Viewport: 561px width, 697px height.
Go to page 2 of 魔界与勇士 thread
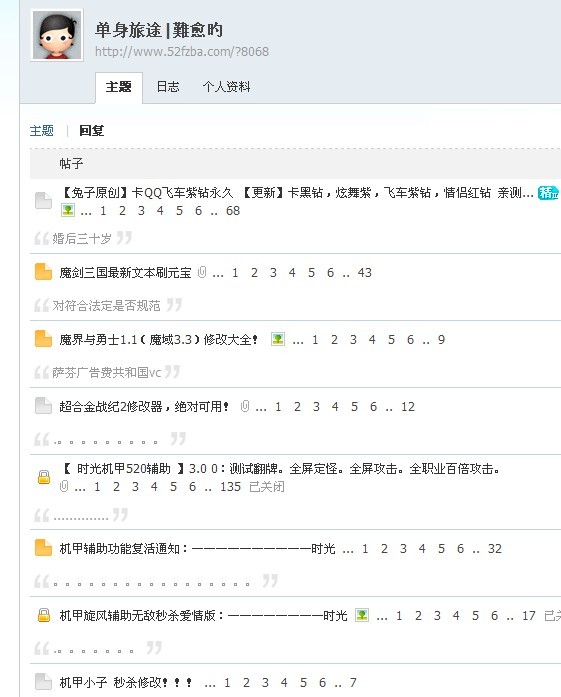(x=334, y=340)
